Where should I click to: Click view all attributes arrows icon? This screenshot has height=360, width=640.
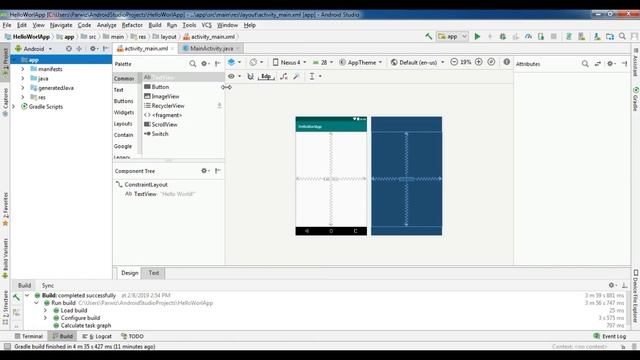[598, 64]
